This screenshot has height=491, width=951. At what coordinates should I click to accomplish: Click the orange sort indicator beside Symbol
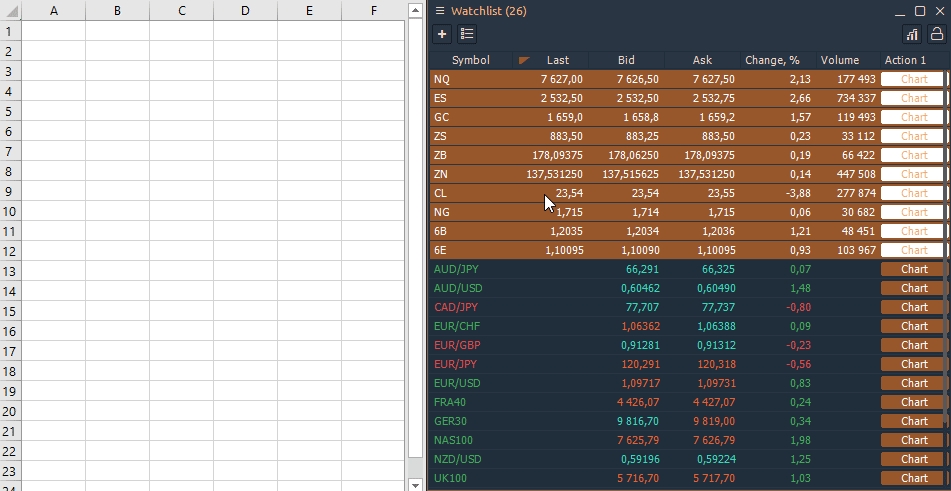click(x=524, y=61)
